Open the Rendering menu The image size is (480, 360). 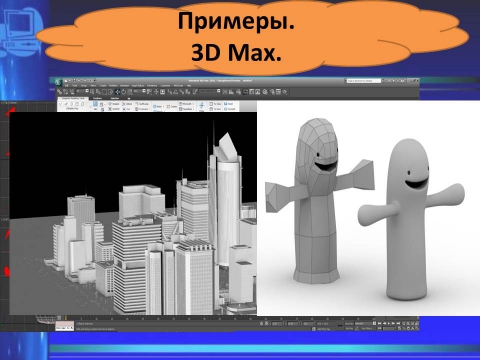click(152, 85)
